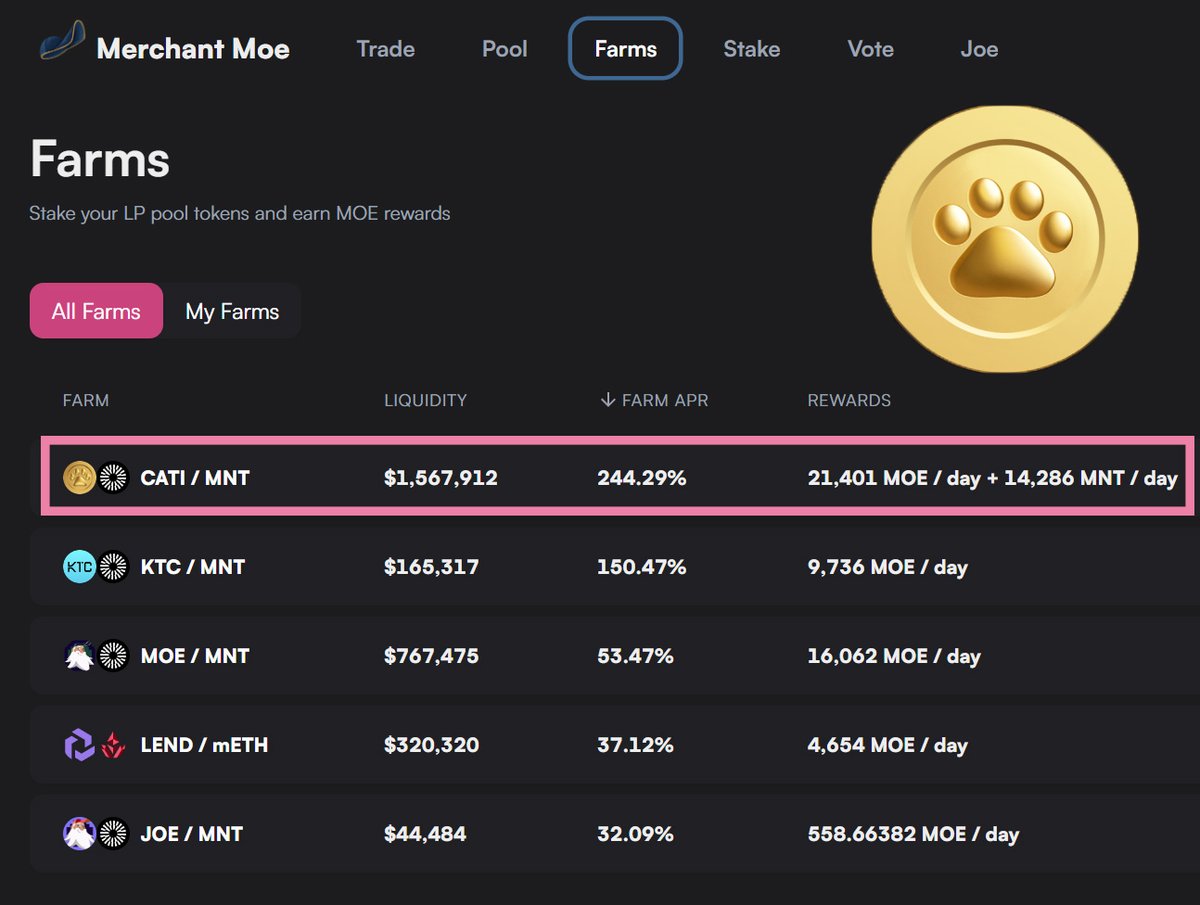1200x905 pixels.
Task: Click the CATI token paw icon
Action: pos(79,478)
